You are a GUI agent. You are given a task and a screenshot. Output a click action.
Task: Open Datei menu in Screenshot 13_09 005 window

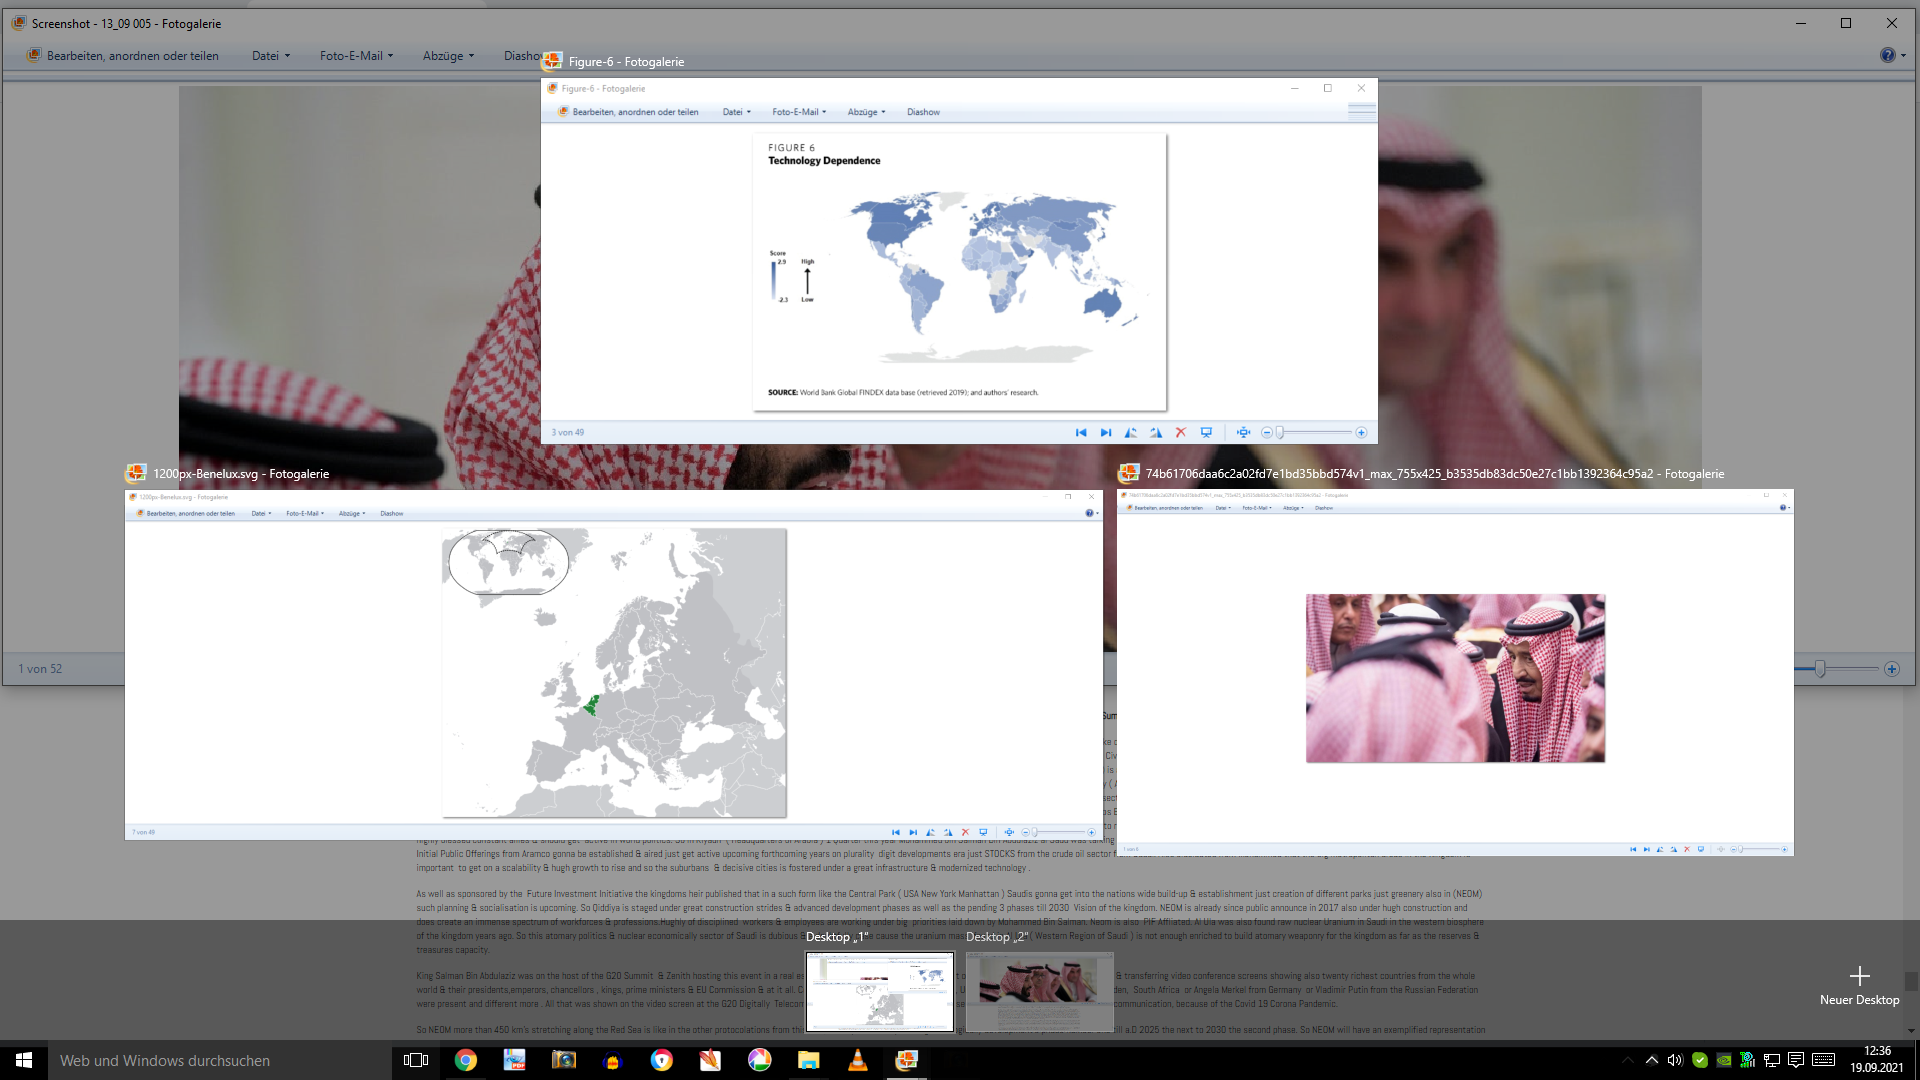[270, 56]
